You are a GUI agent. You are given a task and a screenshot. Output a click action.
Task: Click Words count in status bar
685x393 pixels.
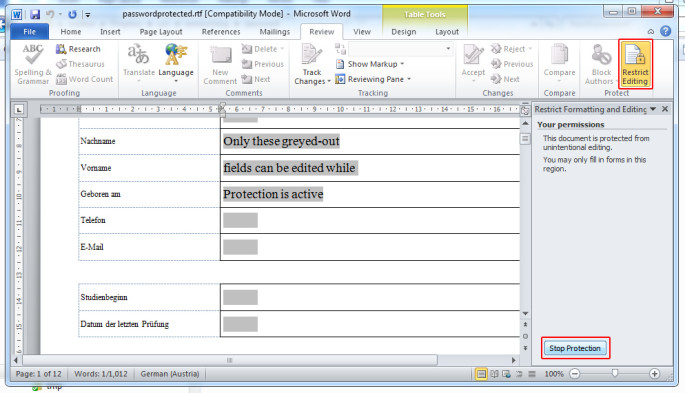click(x=101, y=374)
